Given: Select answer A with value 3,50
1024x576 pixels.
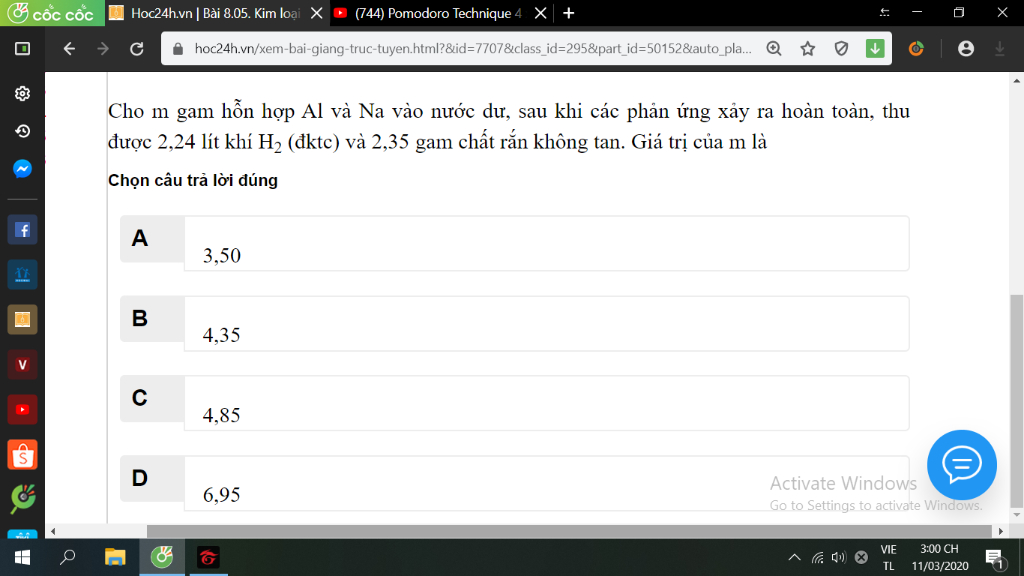Looking at the screenshot, I should click(515, 244).
